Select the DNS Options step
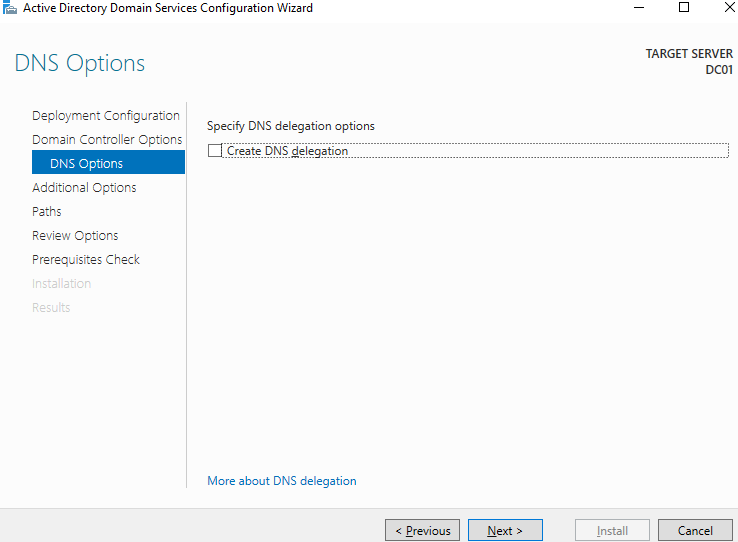 [108, 162]
